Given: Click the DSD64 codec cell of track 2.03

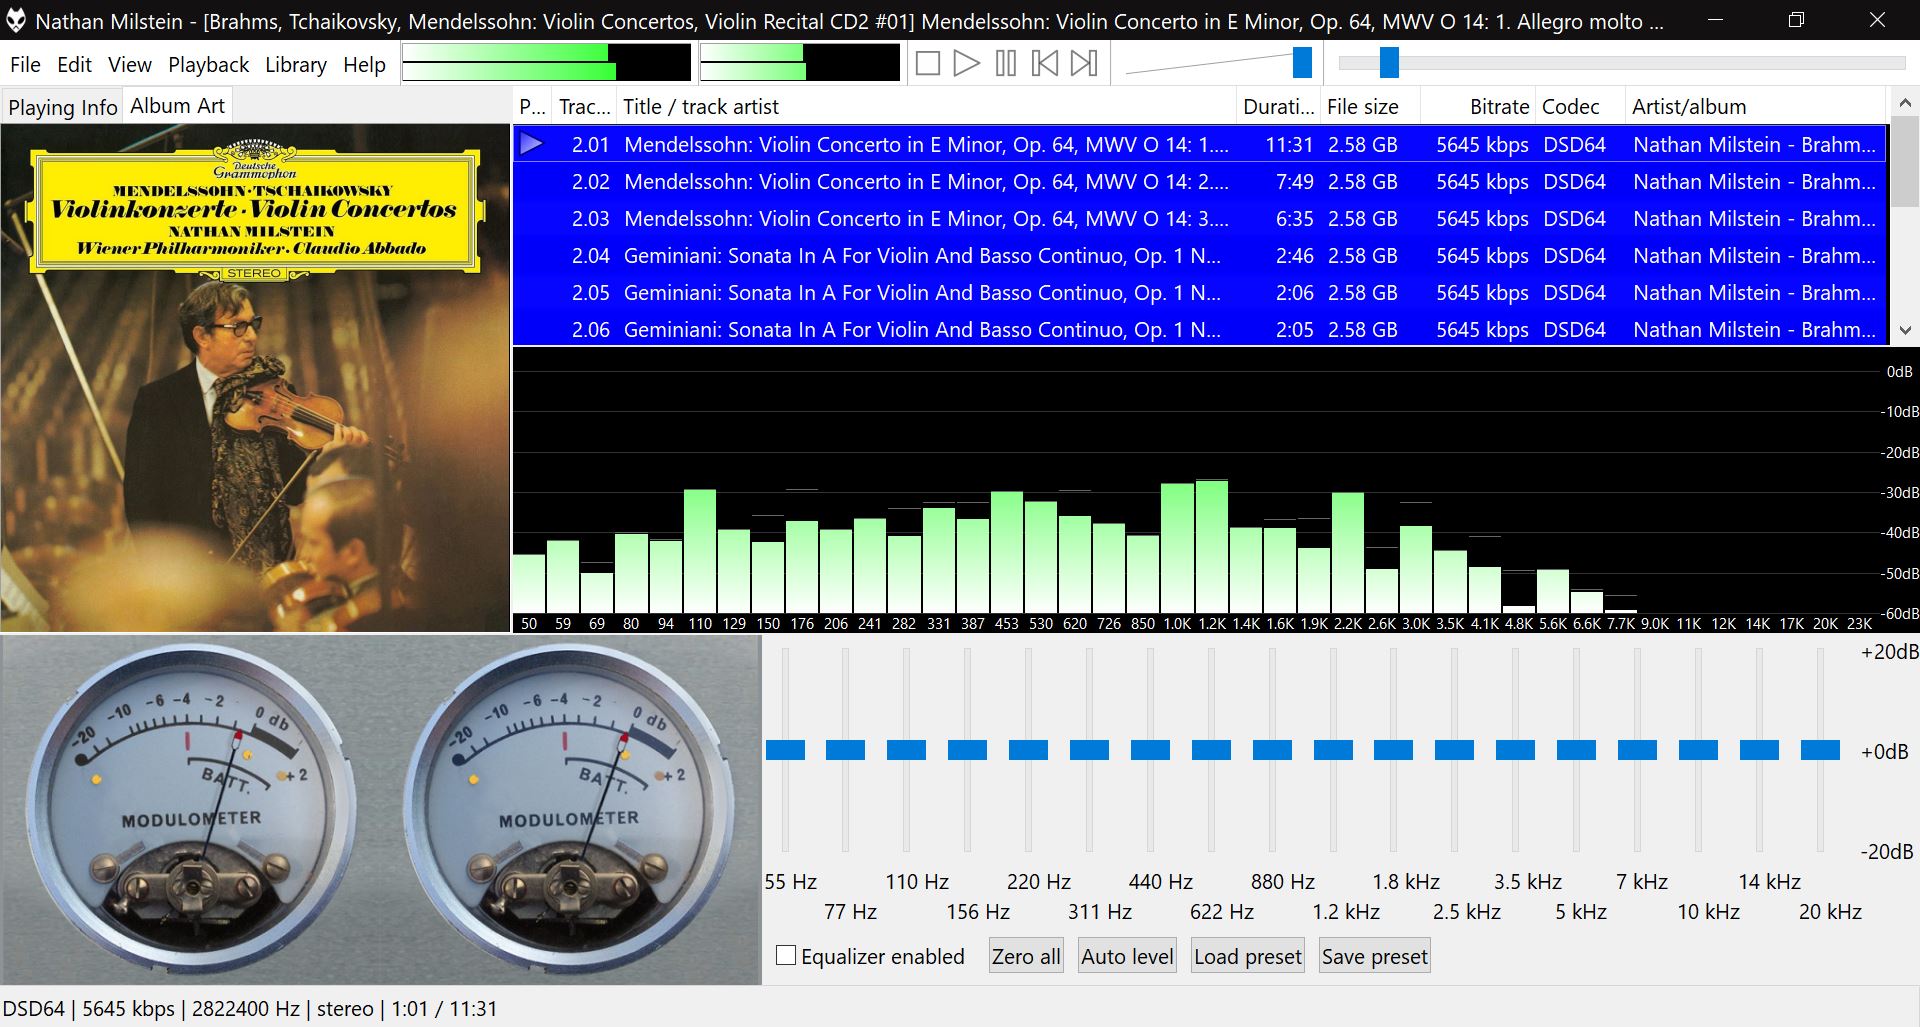Looking at the screenshot, I should tap(1574, 218).
